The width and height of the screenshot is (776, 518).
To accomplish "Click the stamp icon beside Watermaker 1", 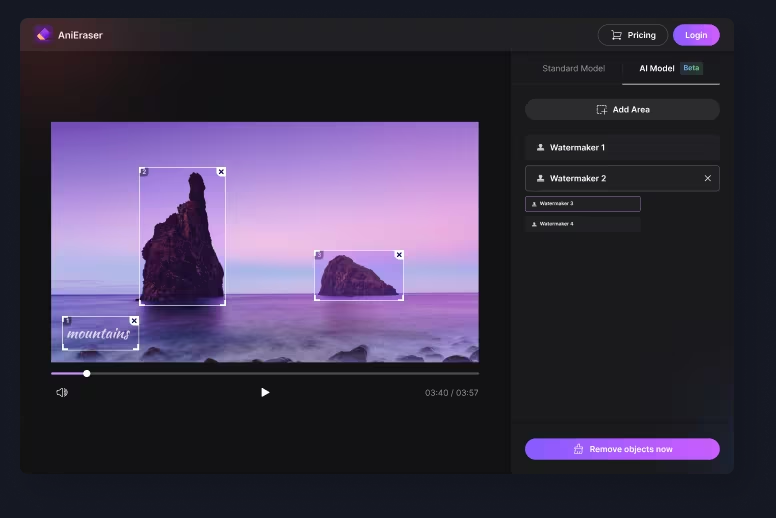I will [x=541, y=148].
